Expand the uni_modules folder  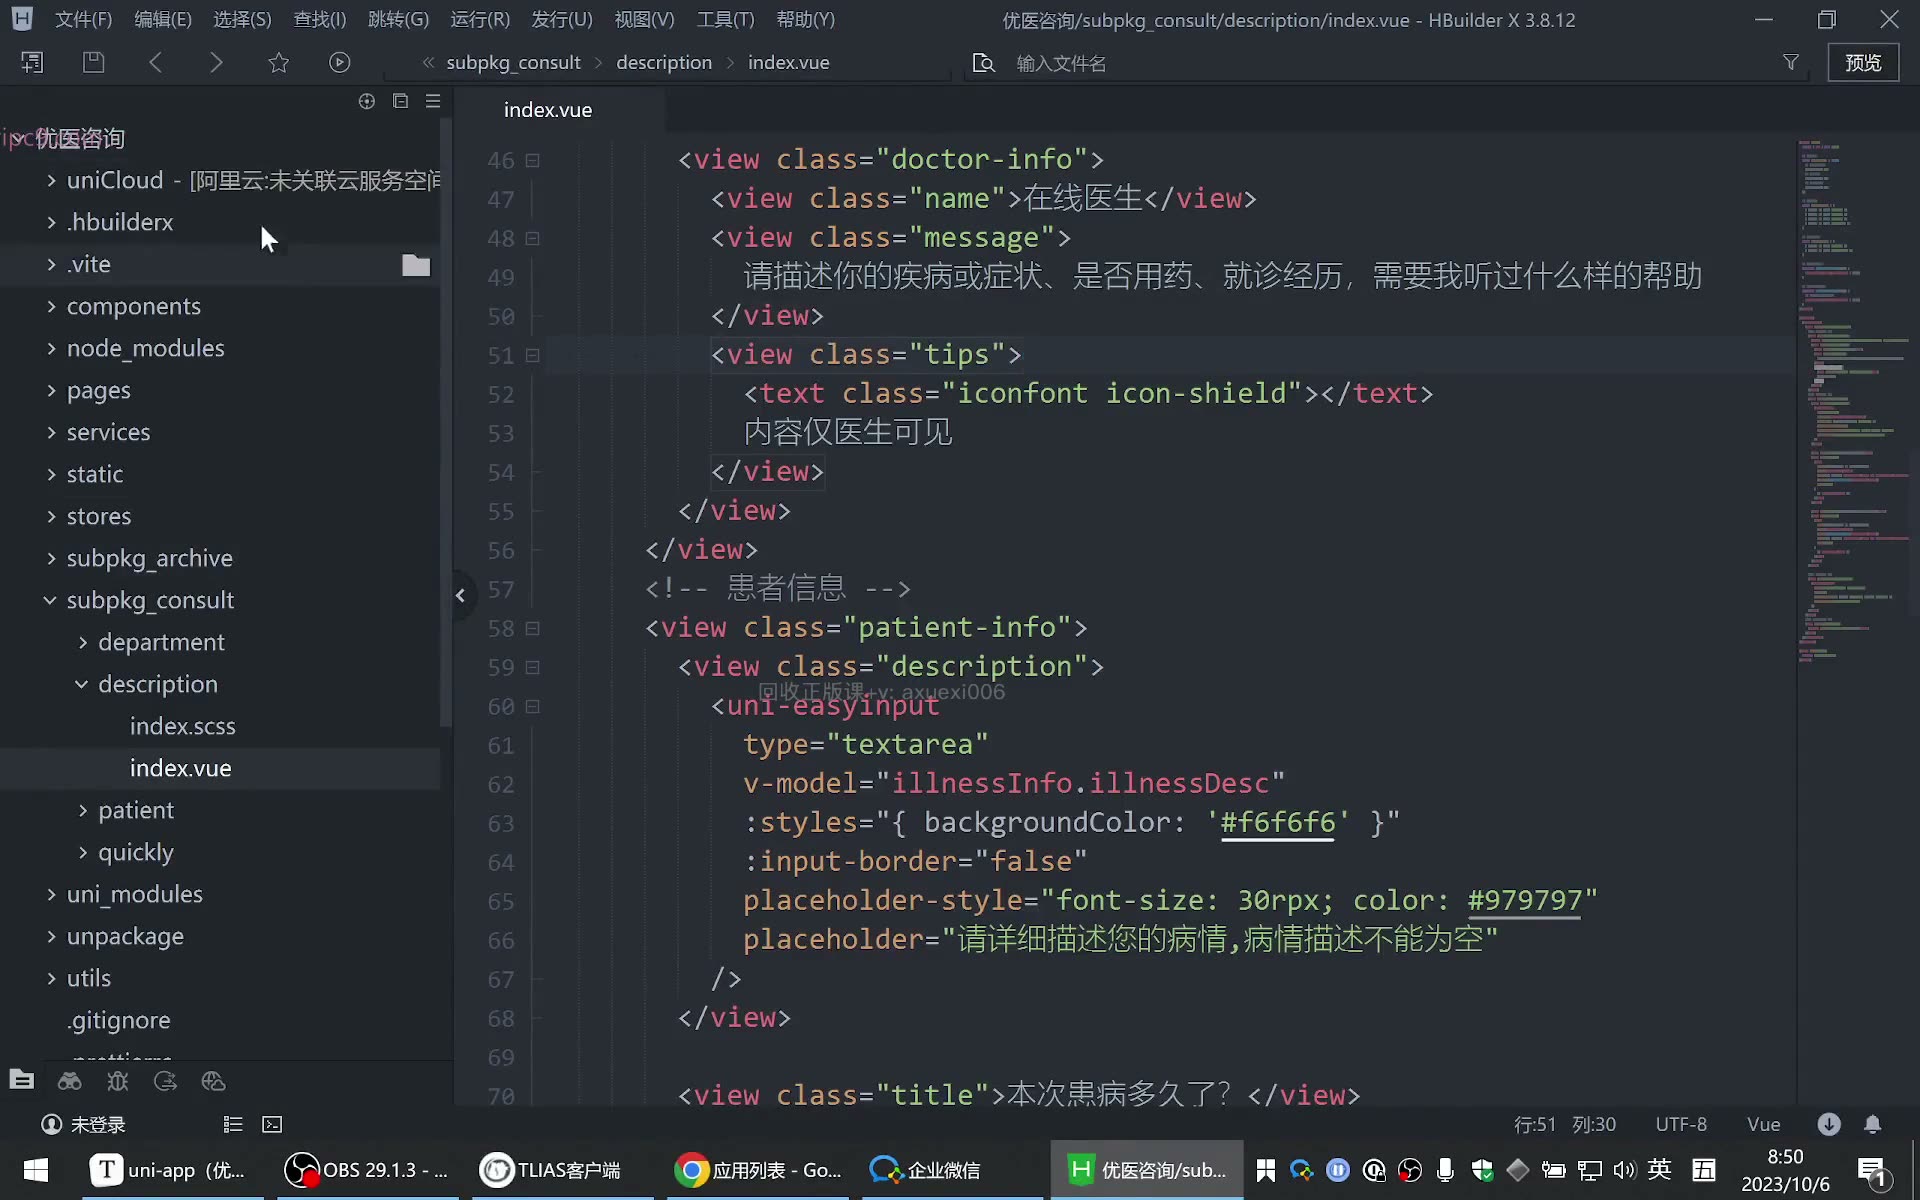pos(51,894)
